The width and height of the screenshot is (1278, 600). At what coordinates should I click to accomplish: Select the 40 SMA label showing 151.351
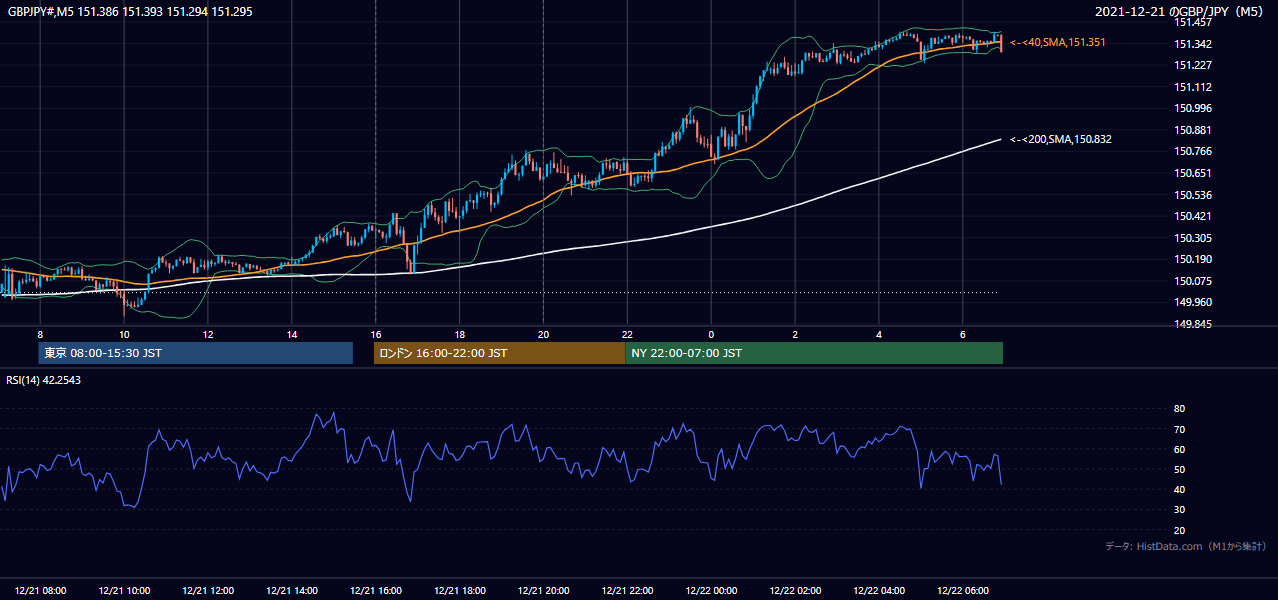tap(1057, 43)
